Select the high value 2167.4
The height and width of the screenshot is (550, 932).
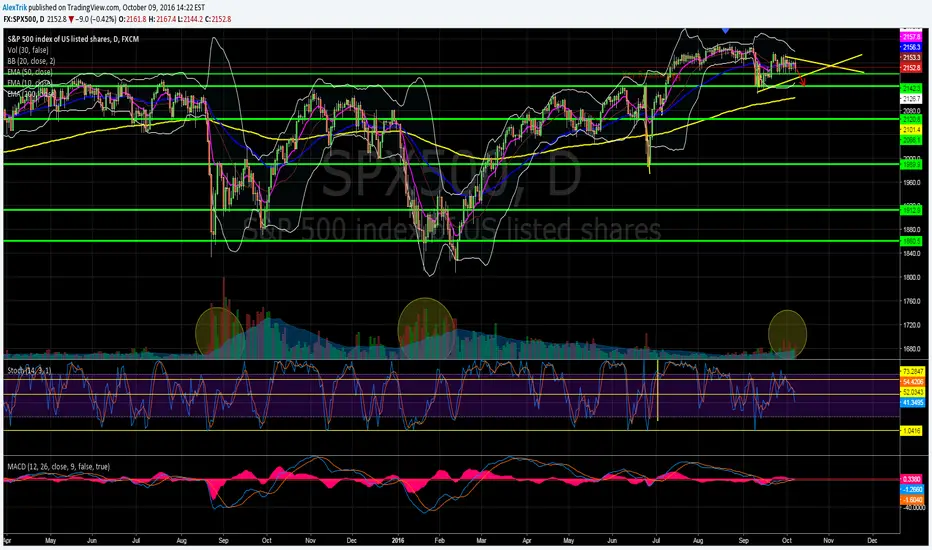(166, 19)
